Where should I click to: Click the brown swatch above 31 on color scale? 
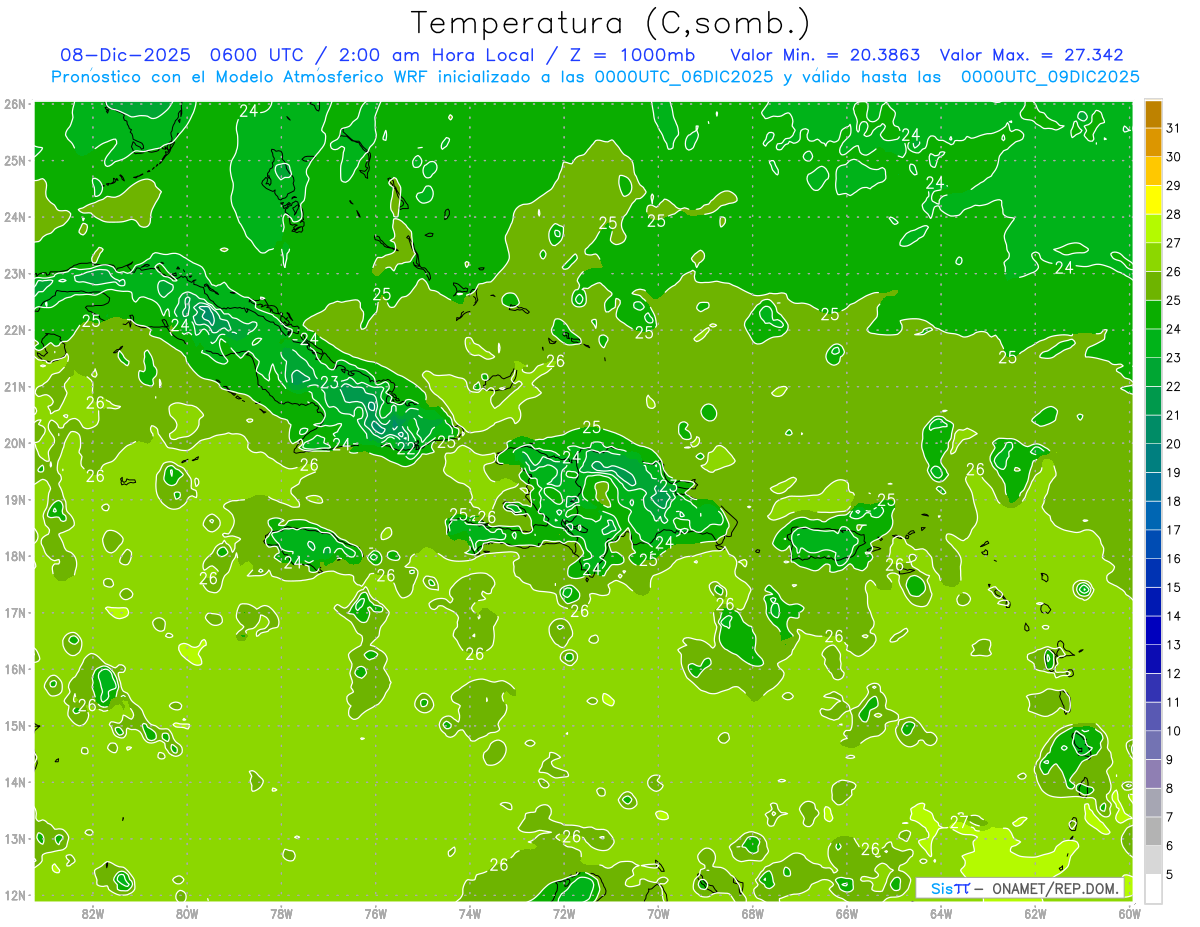click(x=1153, y=114)
